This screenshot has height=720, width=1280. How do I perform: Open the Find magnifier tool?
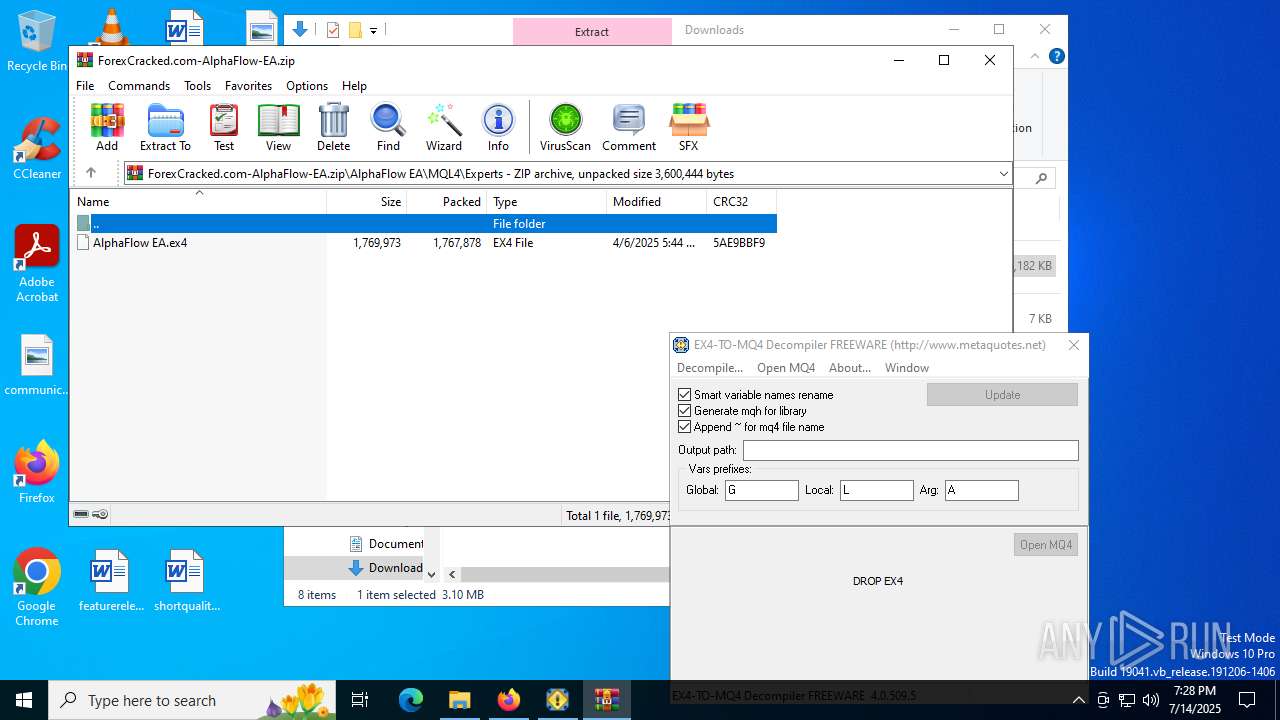[x=388, y=127]
